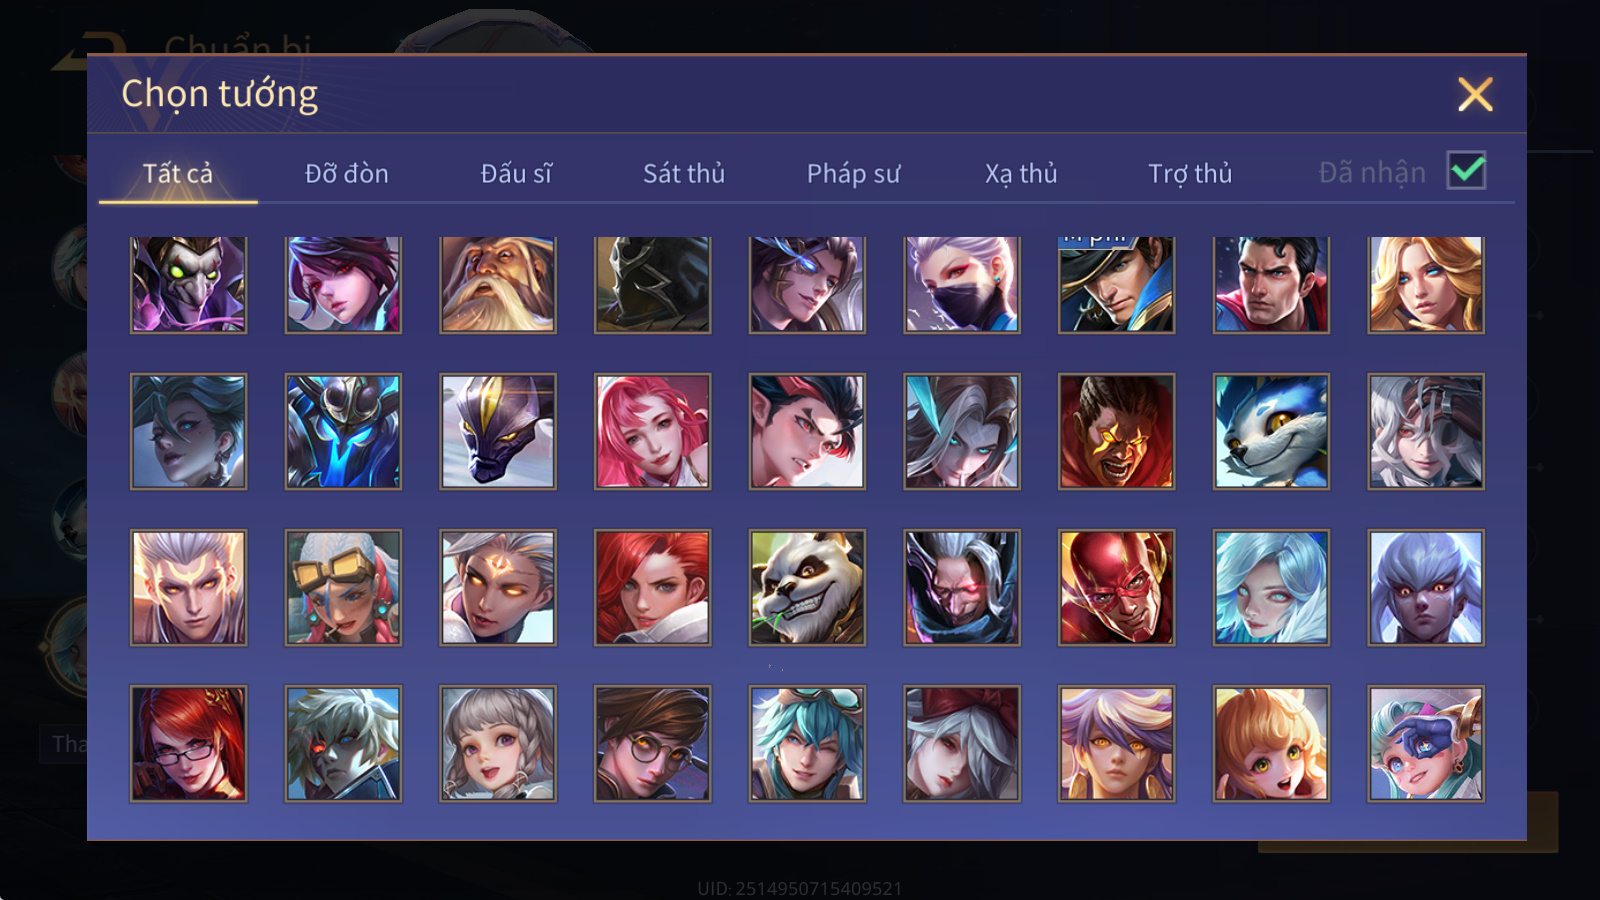Toggle the Đã nhận checkbox

(1466, 171)
